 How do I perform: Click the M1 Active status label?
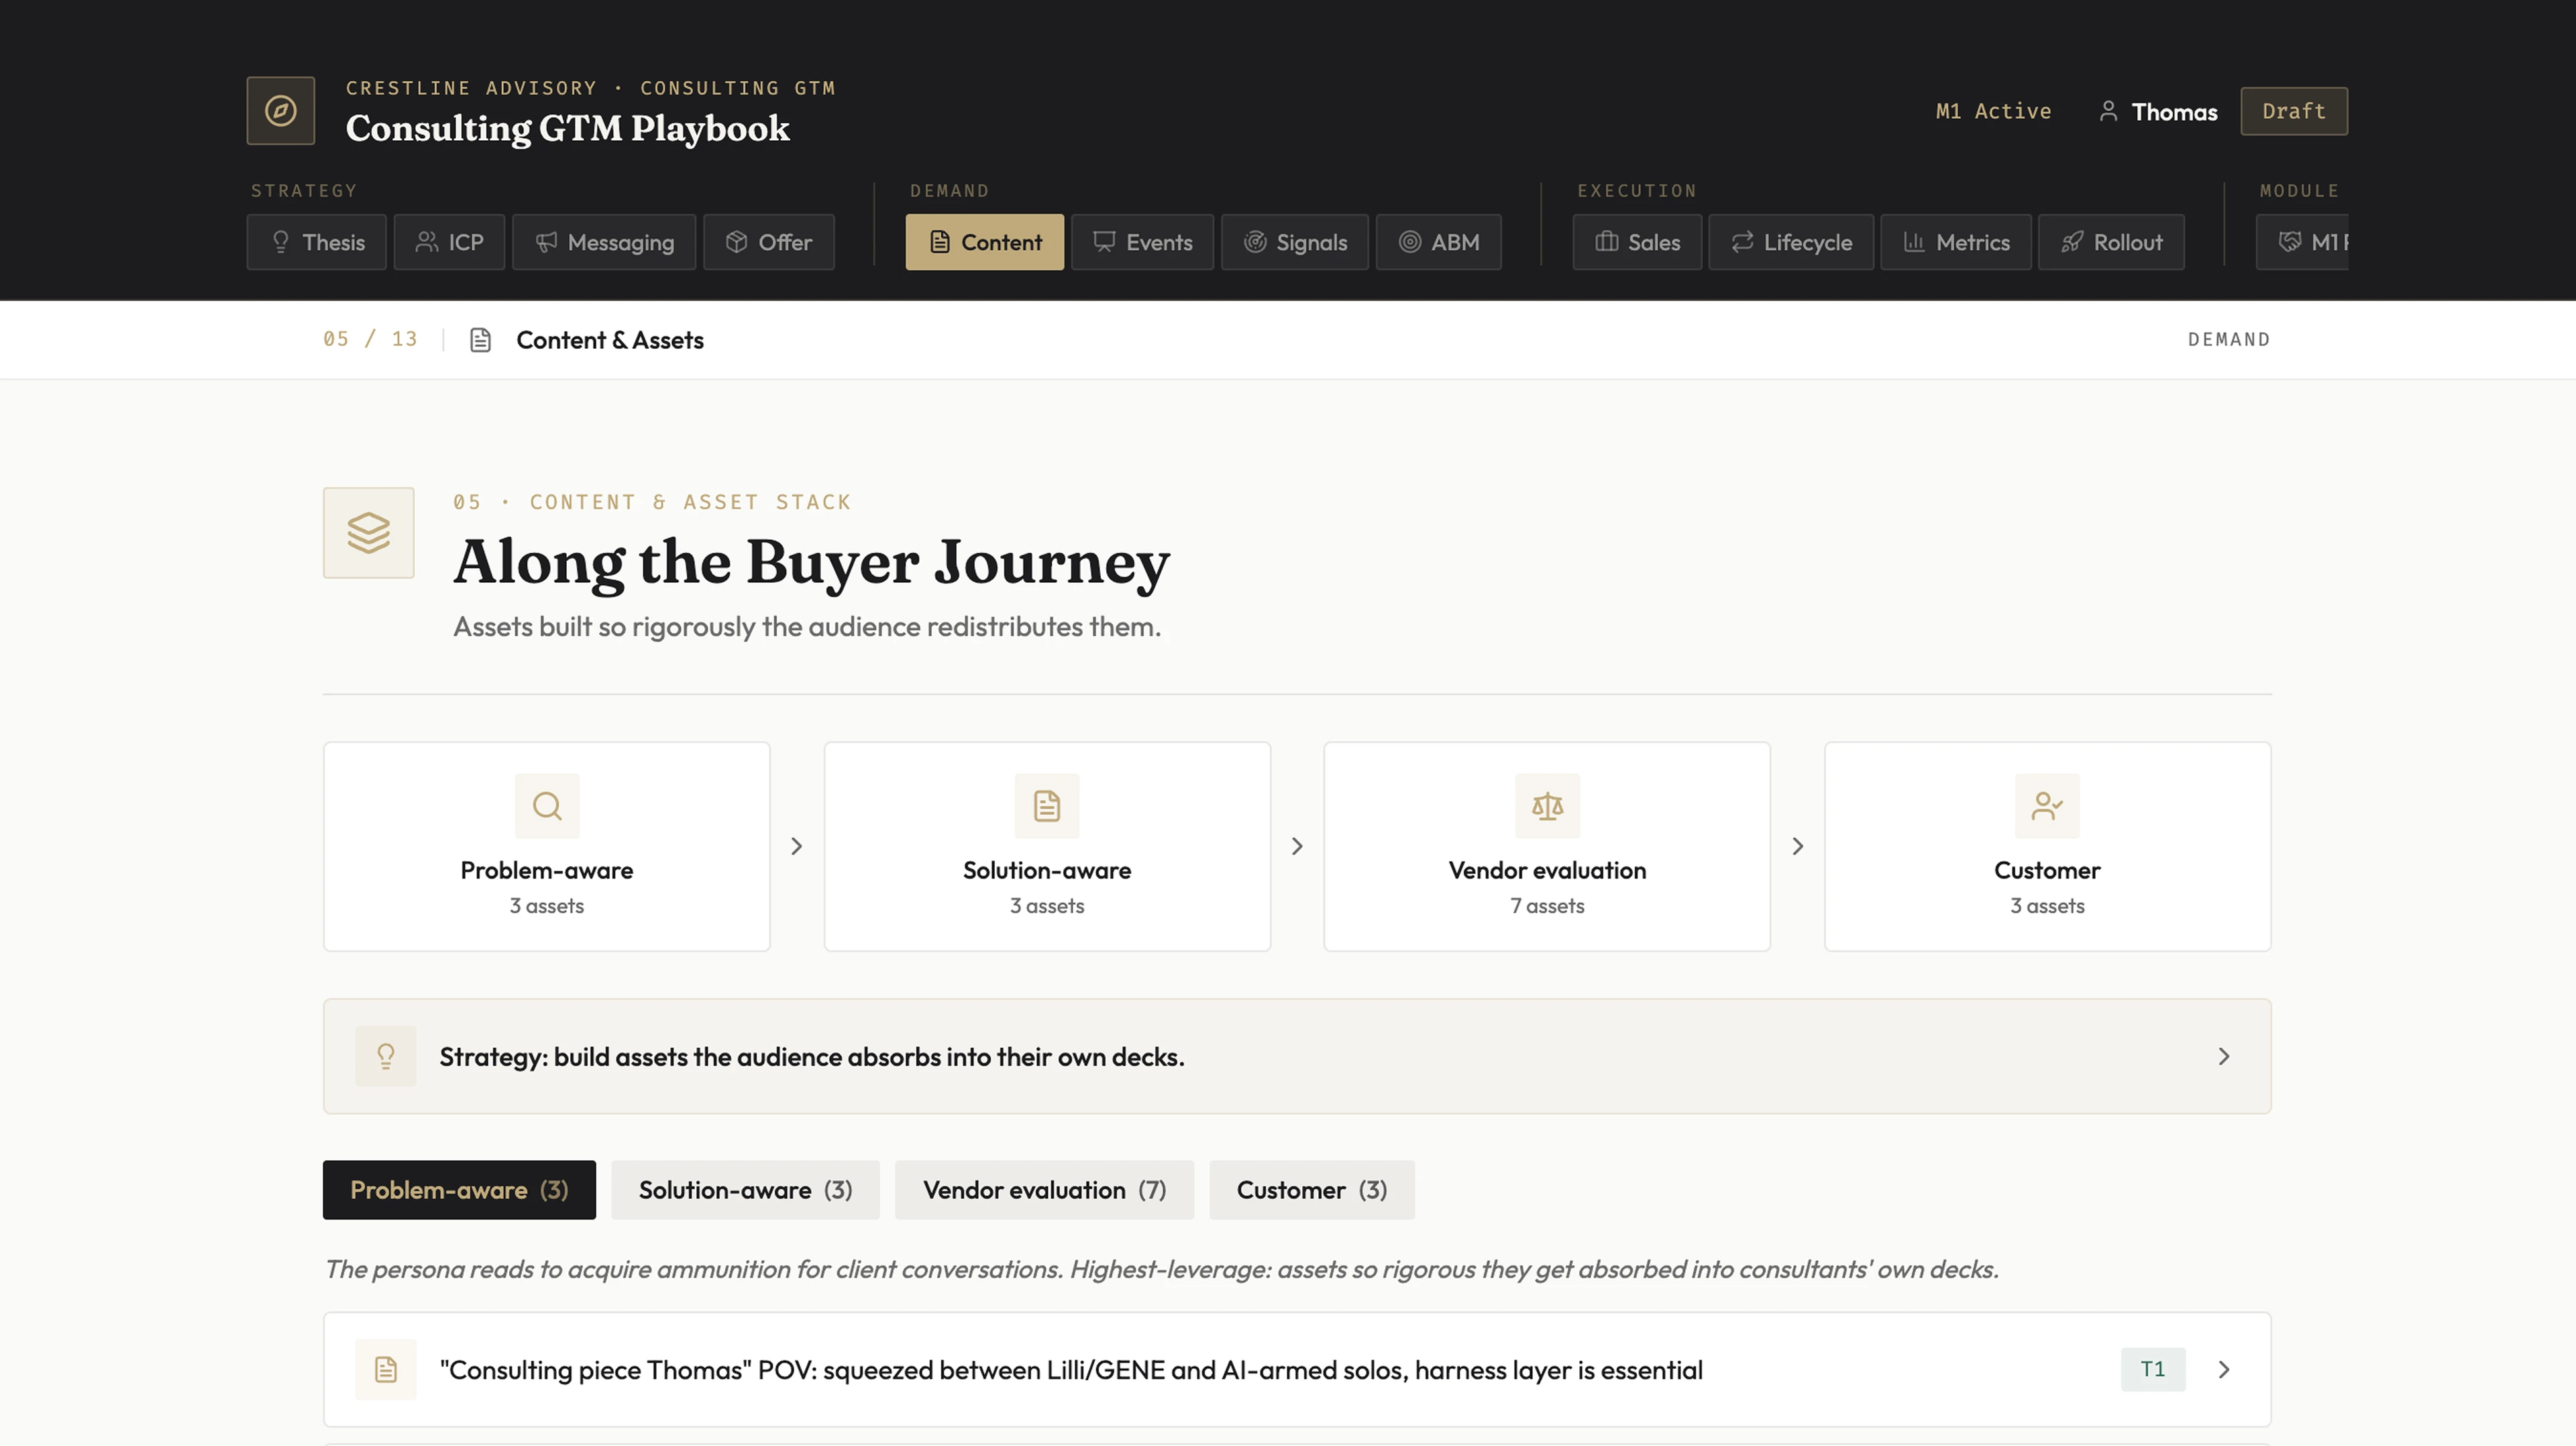pos(1993,111)
